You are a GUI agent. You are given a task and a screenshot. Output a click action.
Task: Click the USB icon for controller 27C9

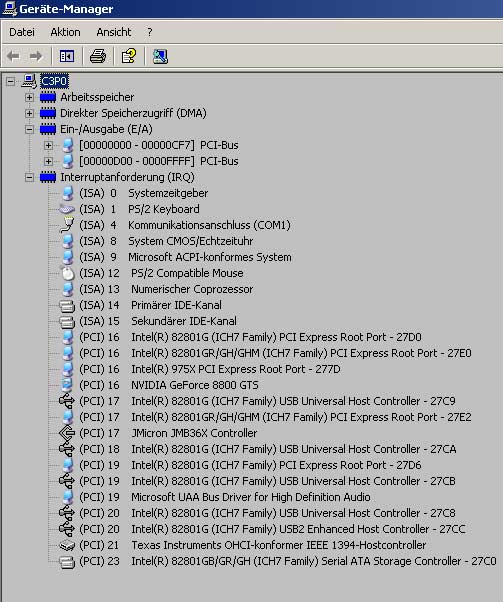click(x=67, y=401)
